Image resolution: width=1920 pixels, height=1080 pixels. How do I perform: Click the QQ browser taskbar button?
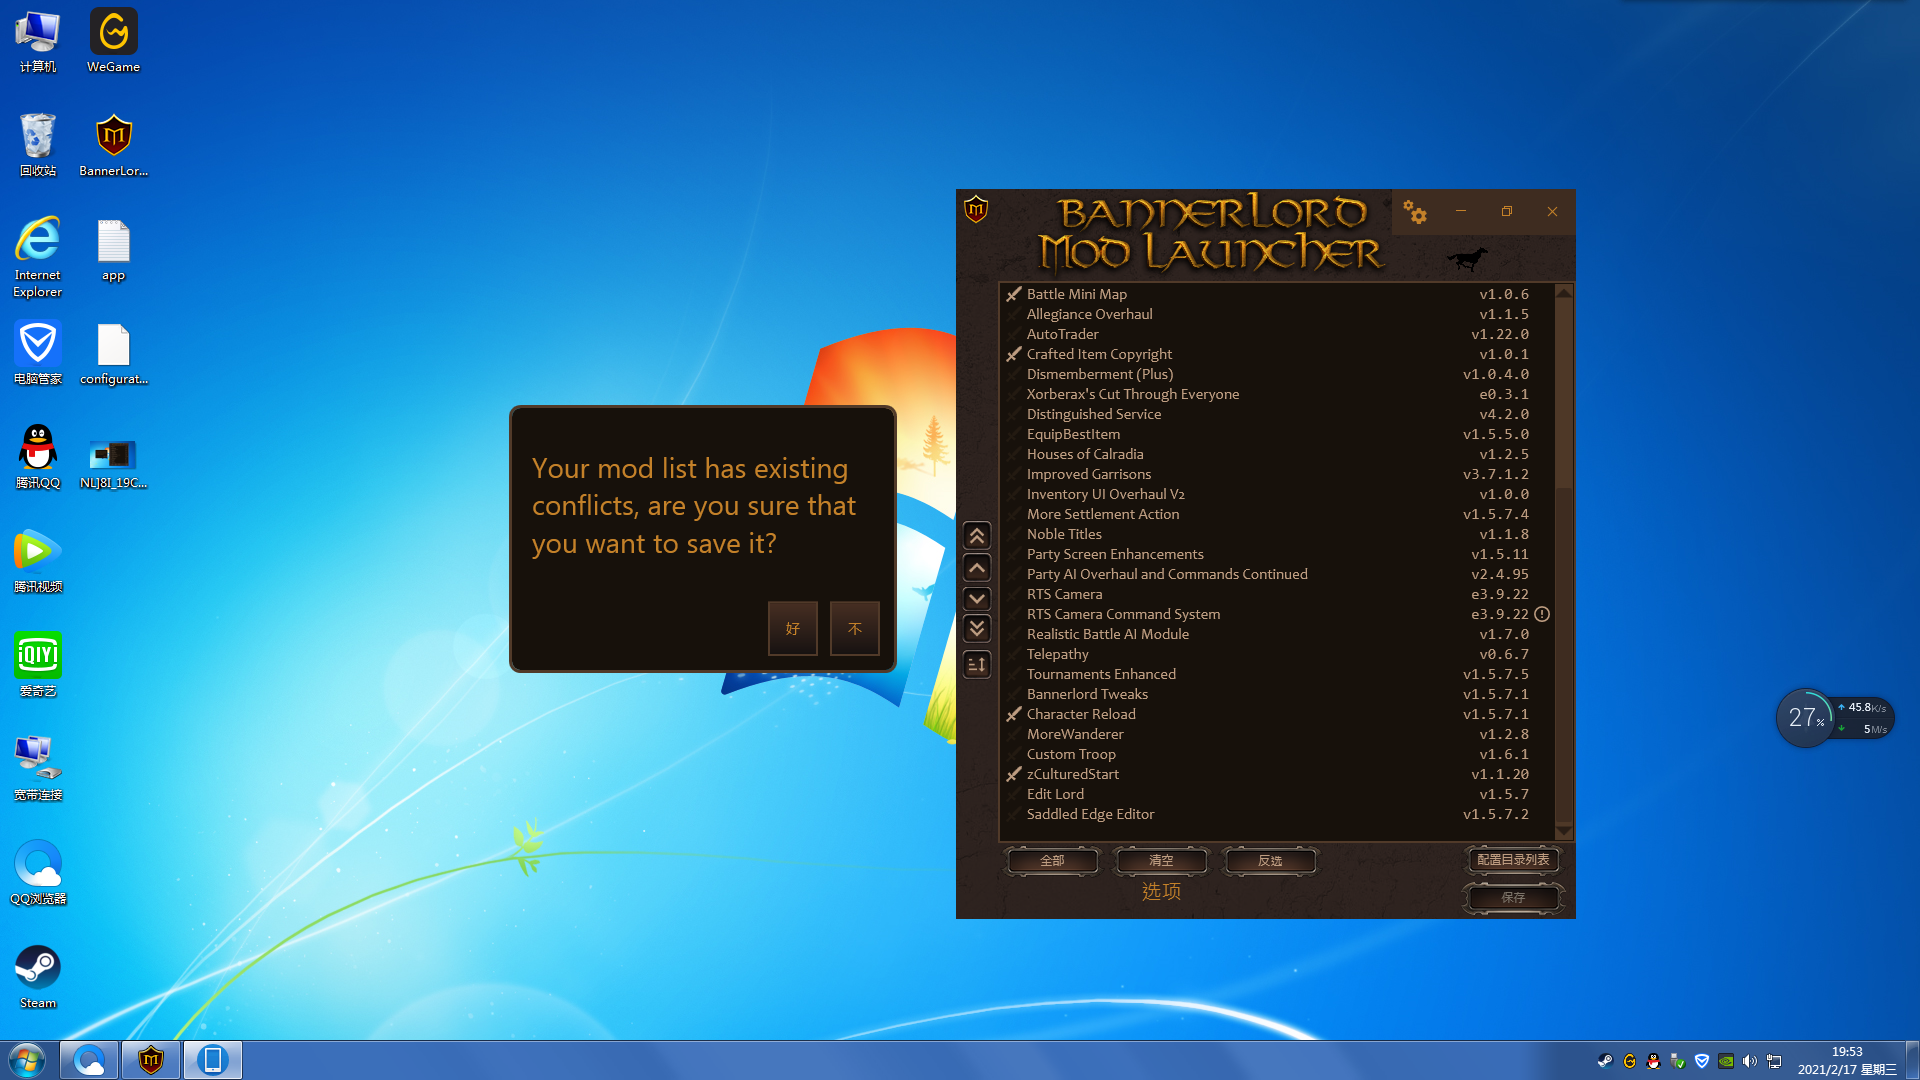(x=89, y=1060)
